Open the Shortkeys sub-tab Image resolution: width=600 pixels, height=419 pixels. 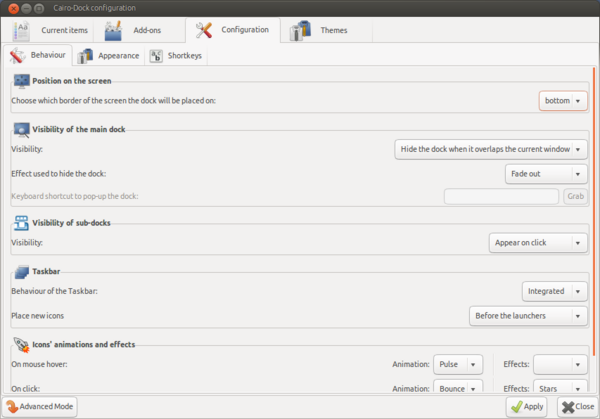coord(176,56)
